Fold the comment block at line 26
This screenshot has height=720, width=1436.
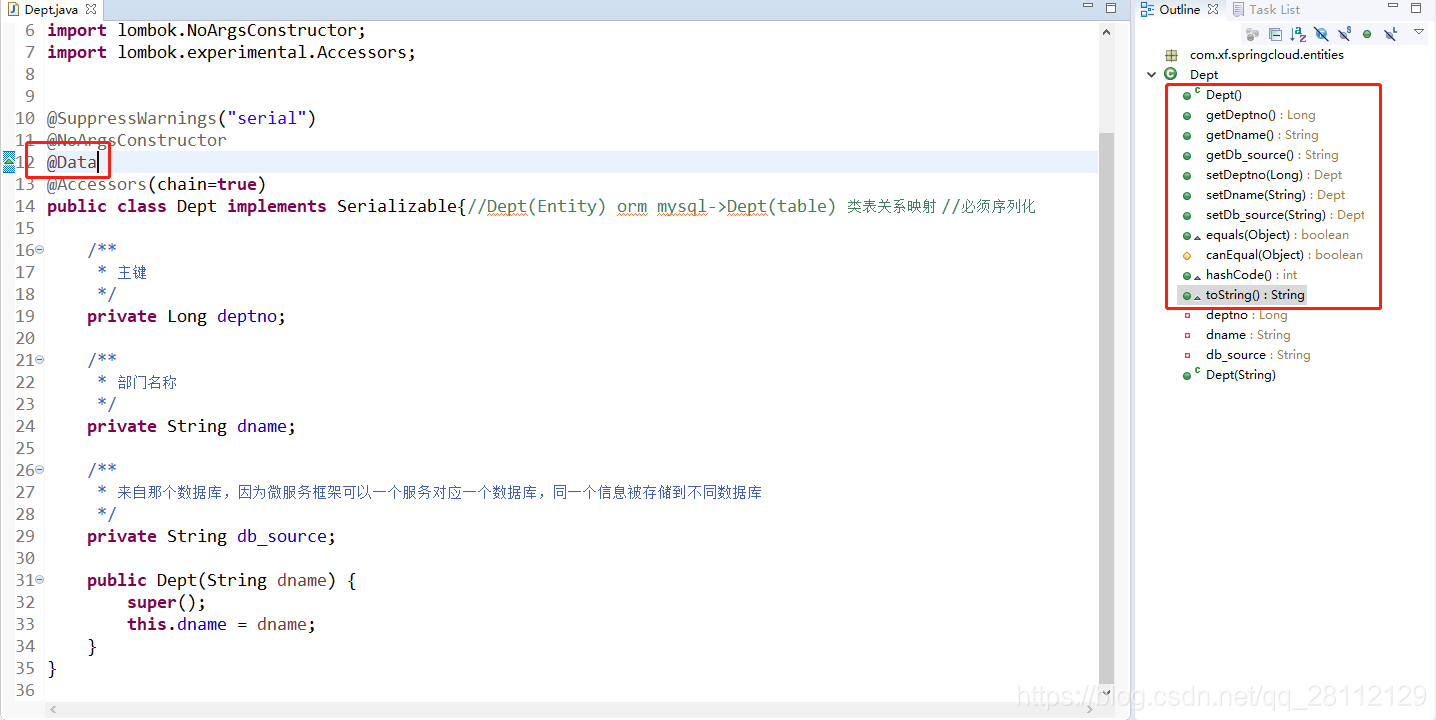click(x=40, y=470)
